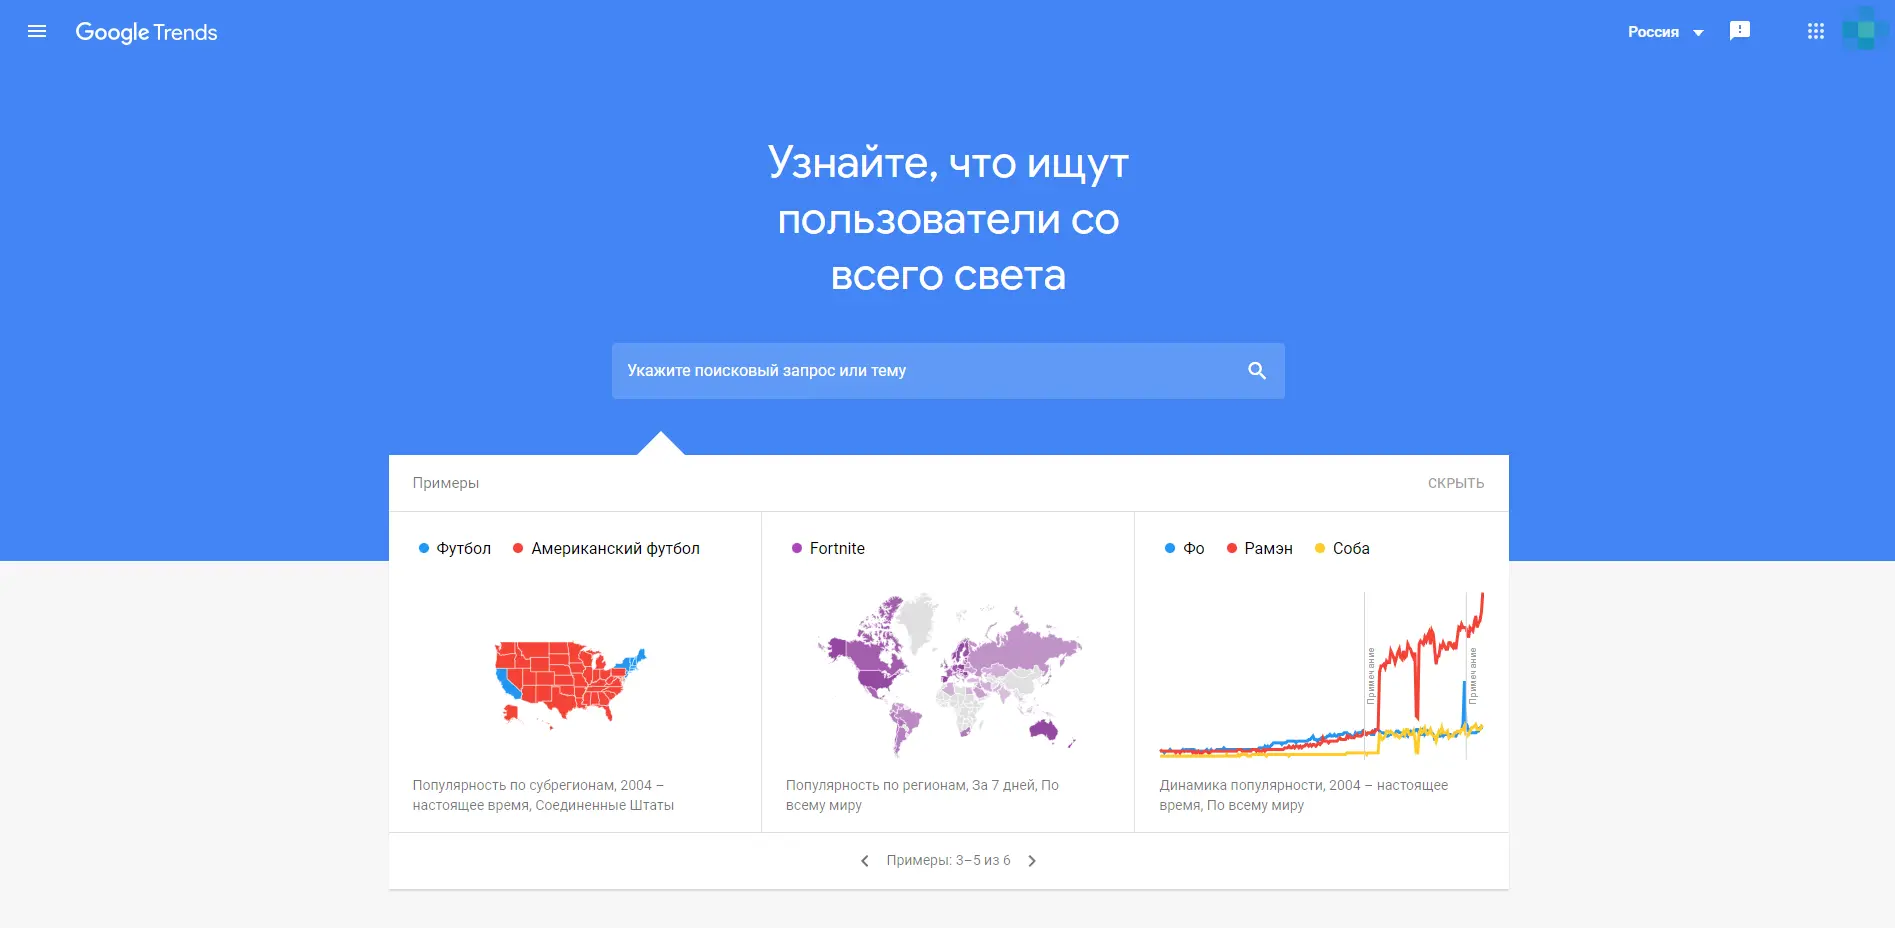Click the Fortnite regional popularity description
Viewport: 1895px width, 928px height.
click(x=922, y=795)
